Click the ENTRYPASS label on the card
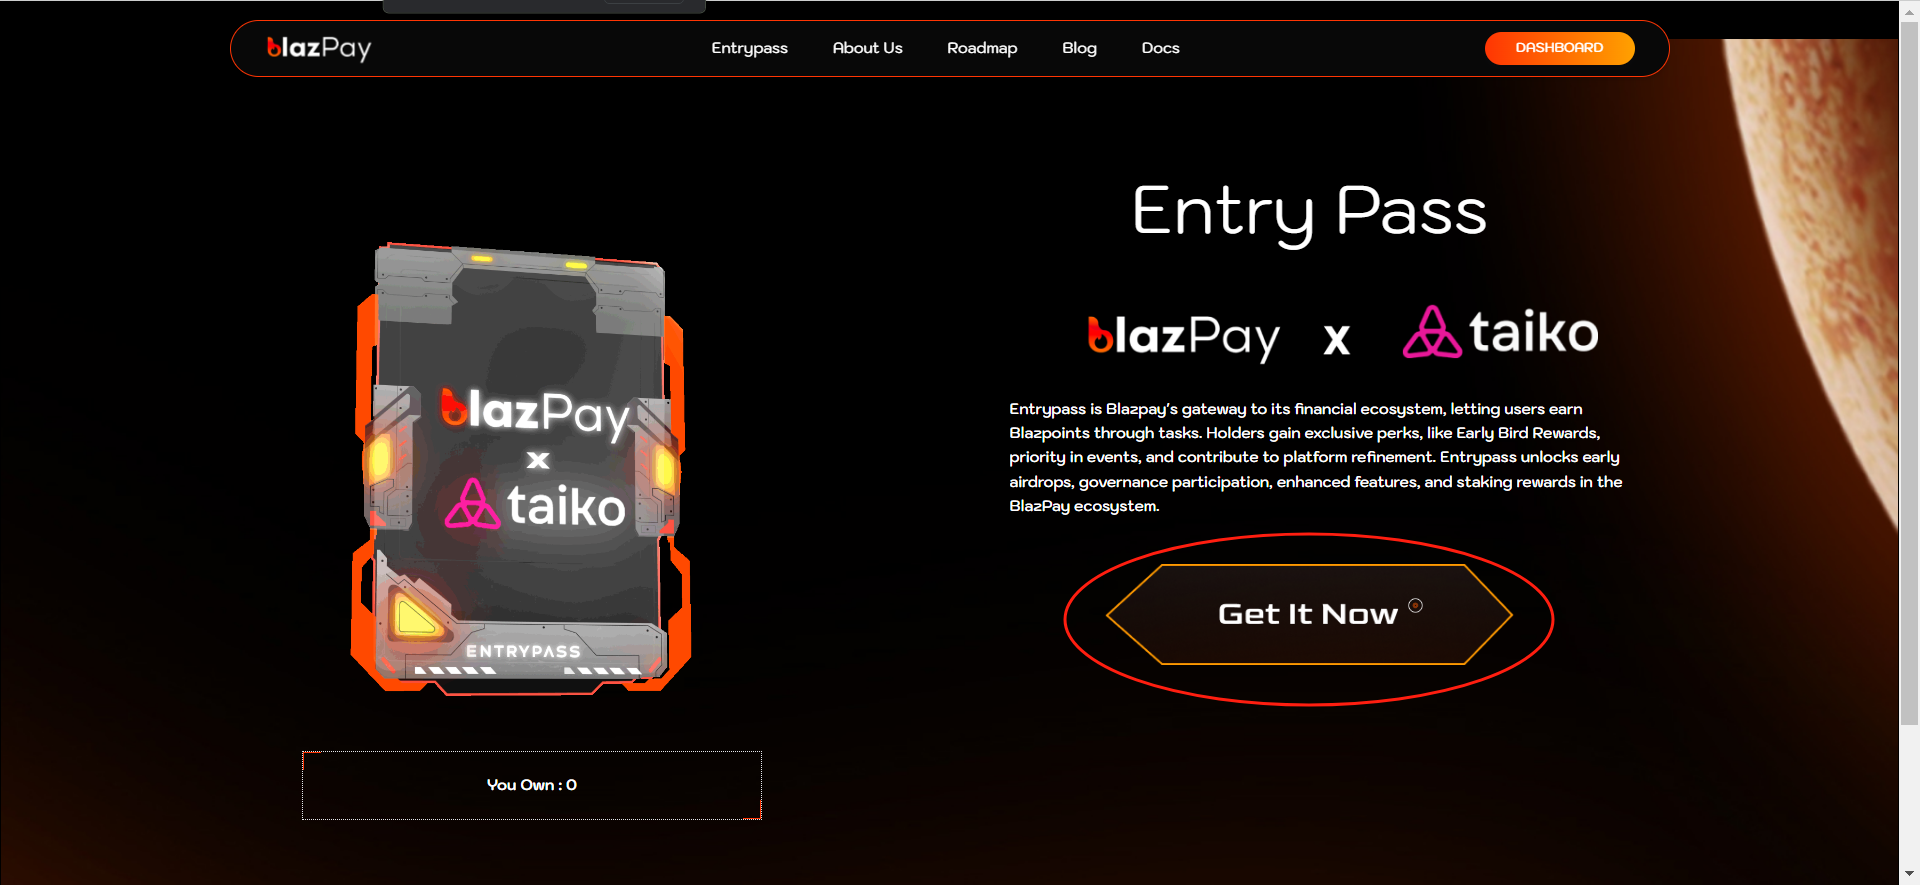 (x=523, y=651)
